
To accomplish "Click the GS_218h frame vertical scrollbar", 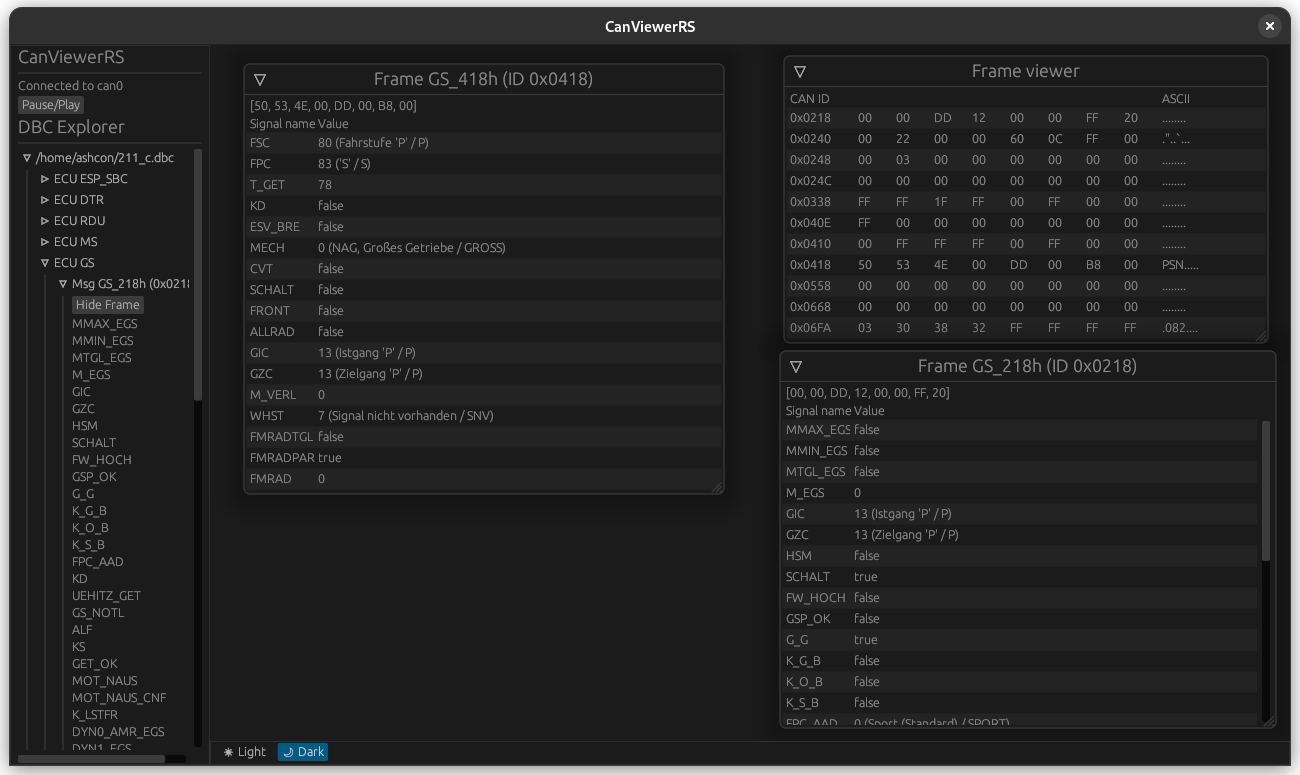I will [1266, 490].
